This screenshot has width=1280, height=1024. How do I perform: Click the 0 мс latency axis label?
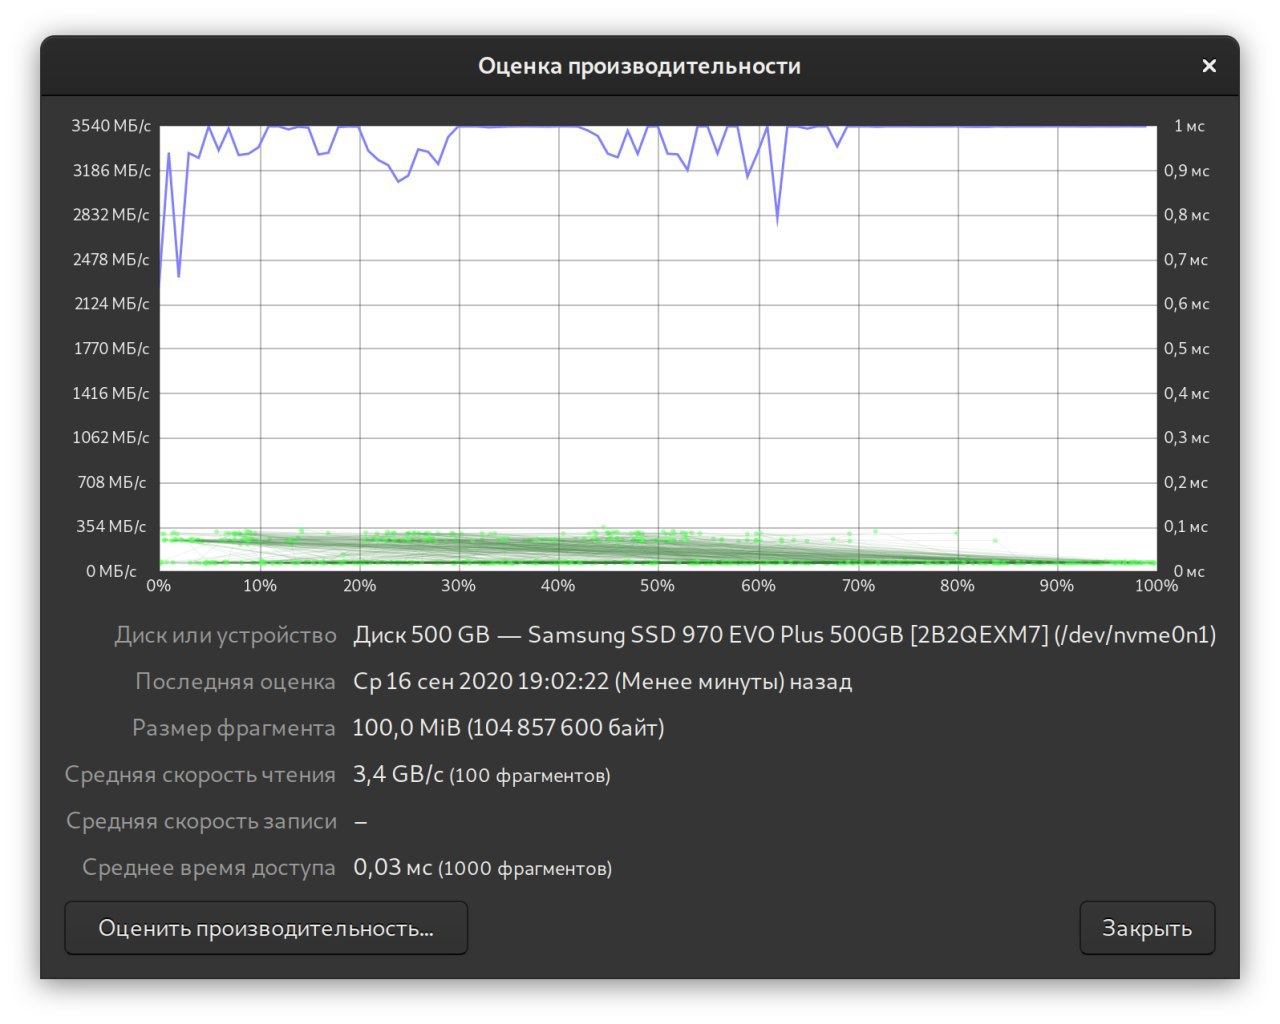point(1189,572)
